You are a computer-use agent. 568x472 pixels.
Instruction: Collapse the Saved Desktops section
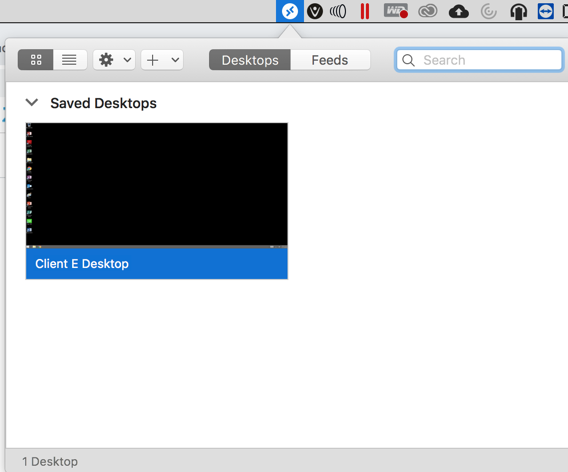pos(32,103)
